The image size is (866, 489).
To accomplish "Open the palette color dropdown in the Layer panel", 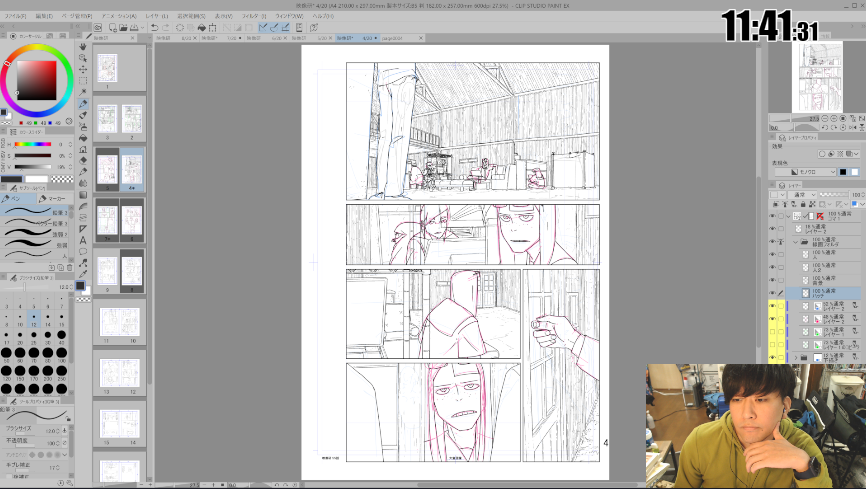I will click(777, 194).
